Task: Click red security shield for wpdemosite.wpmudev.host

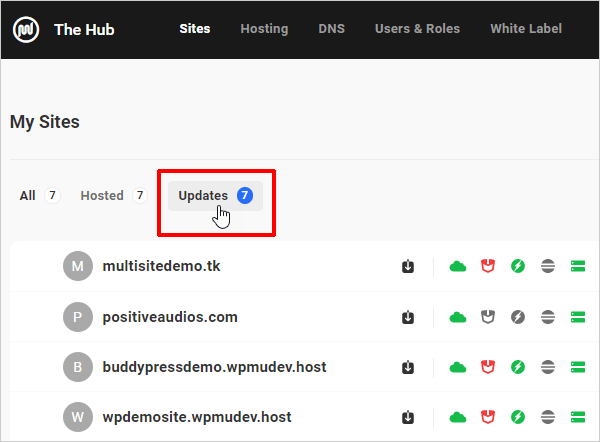Action: 488,417
